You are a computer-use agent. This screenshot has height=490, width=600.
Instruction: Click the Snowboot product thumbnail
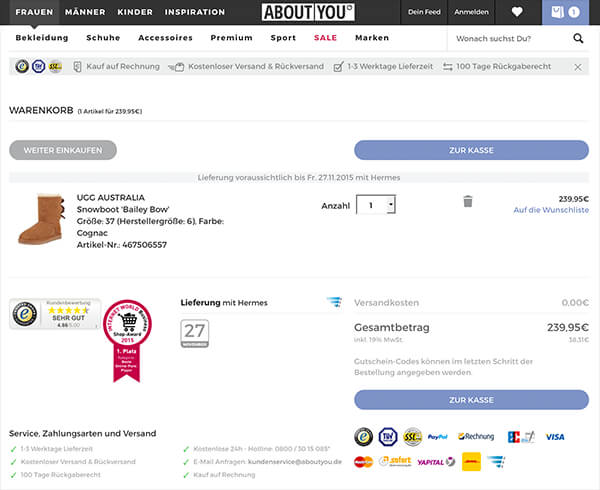coord(41,219)
